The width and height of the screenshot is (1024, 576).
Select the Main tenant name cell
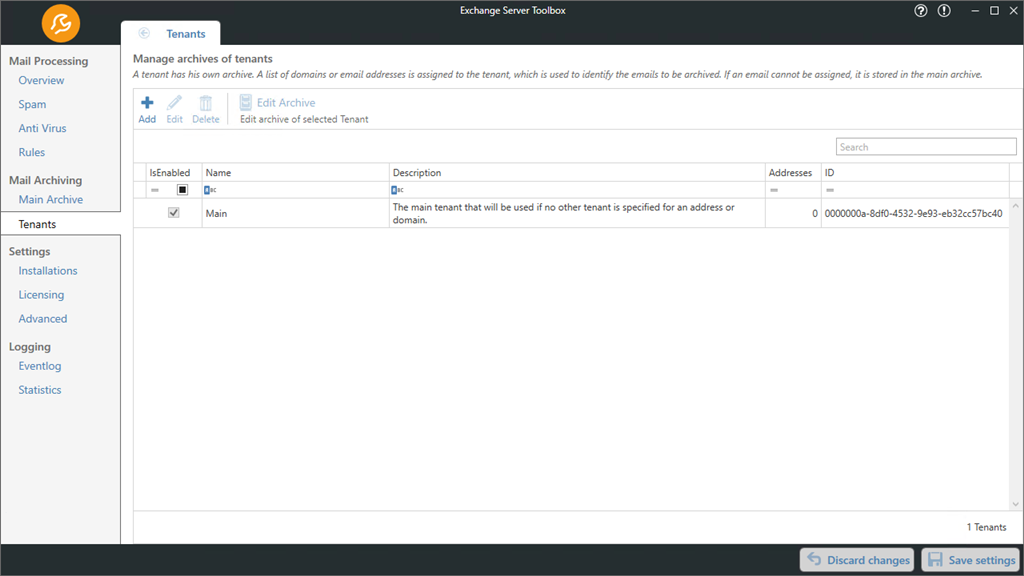pos(295,214)
